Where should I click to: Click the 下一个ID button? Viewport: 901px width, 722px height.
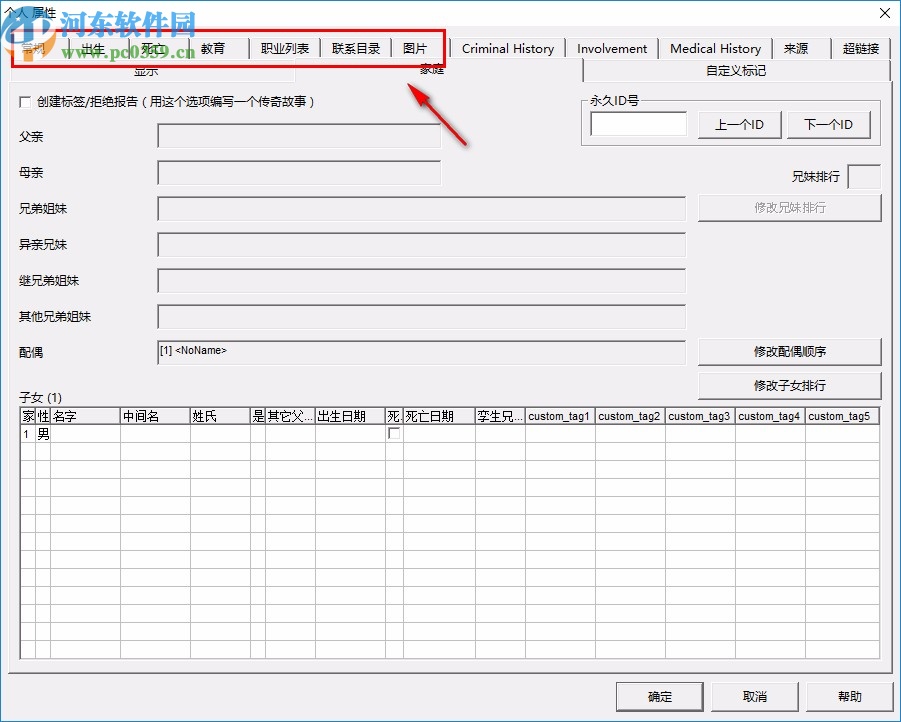(829, 124)
